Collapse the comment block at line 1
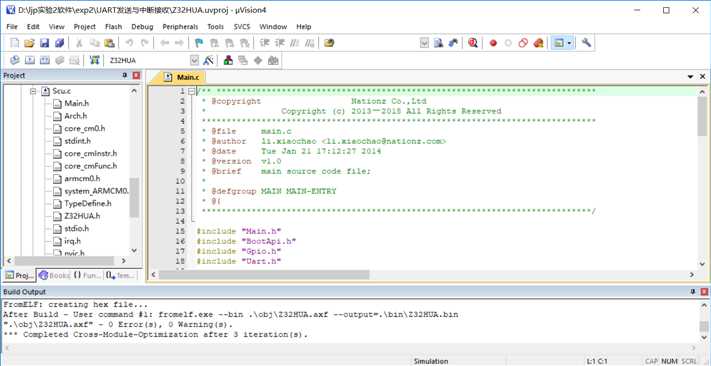This screenshot has height=366, width=711. click(x=191, y=91)
